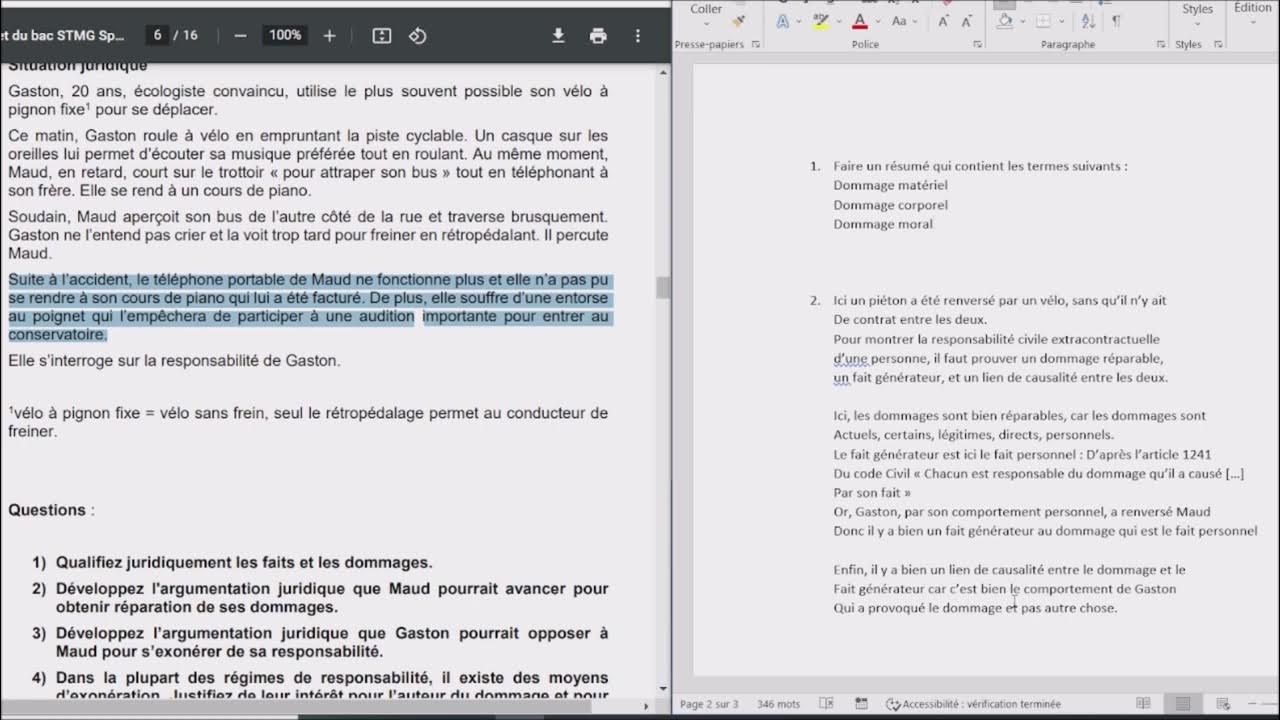Select the Format Painter brush in Word
Viewport: 1280px width, 720px height.
tap(739, 20)
